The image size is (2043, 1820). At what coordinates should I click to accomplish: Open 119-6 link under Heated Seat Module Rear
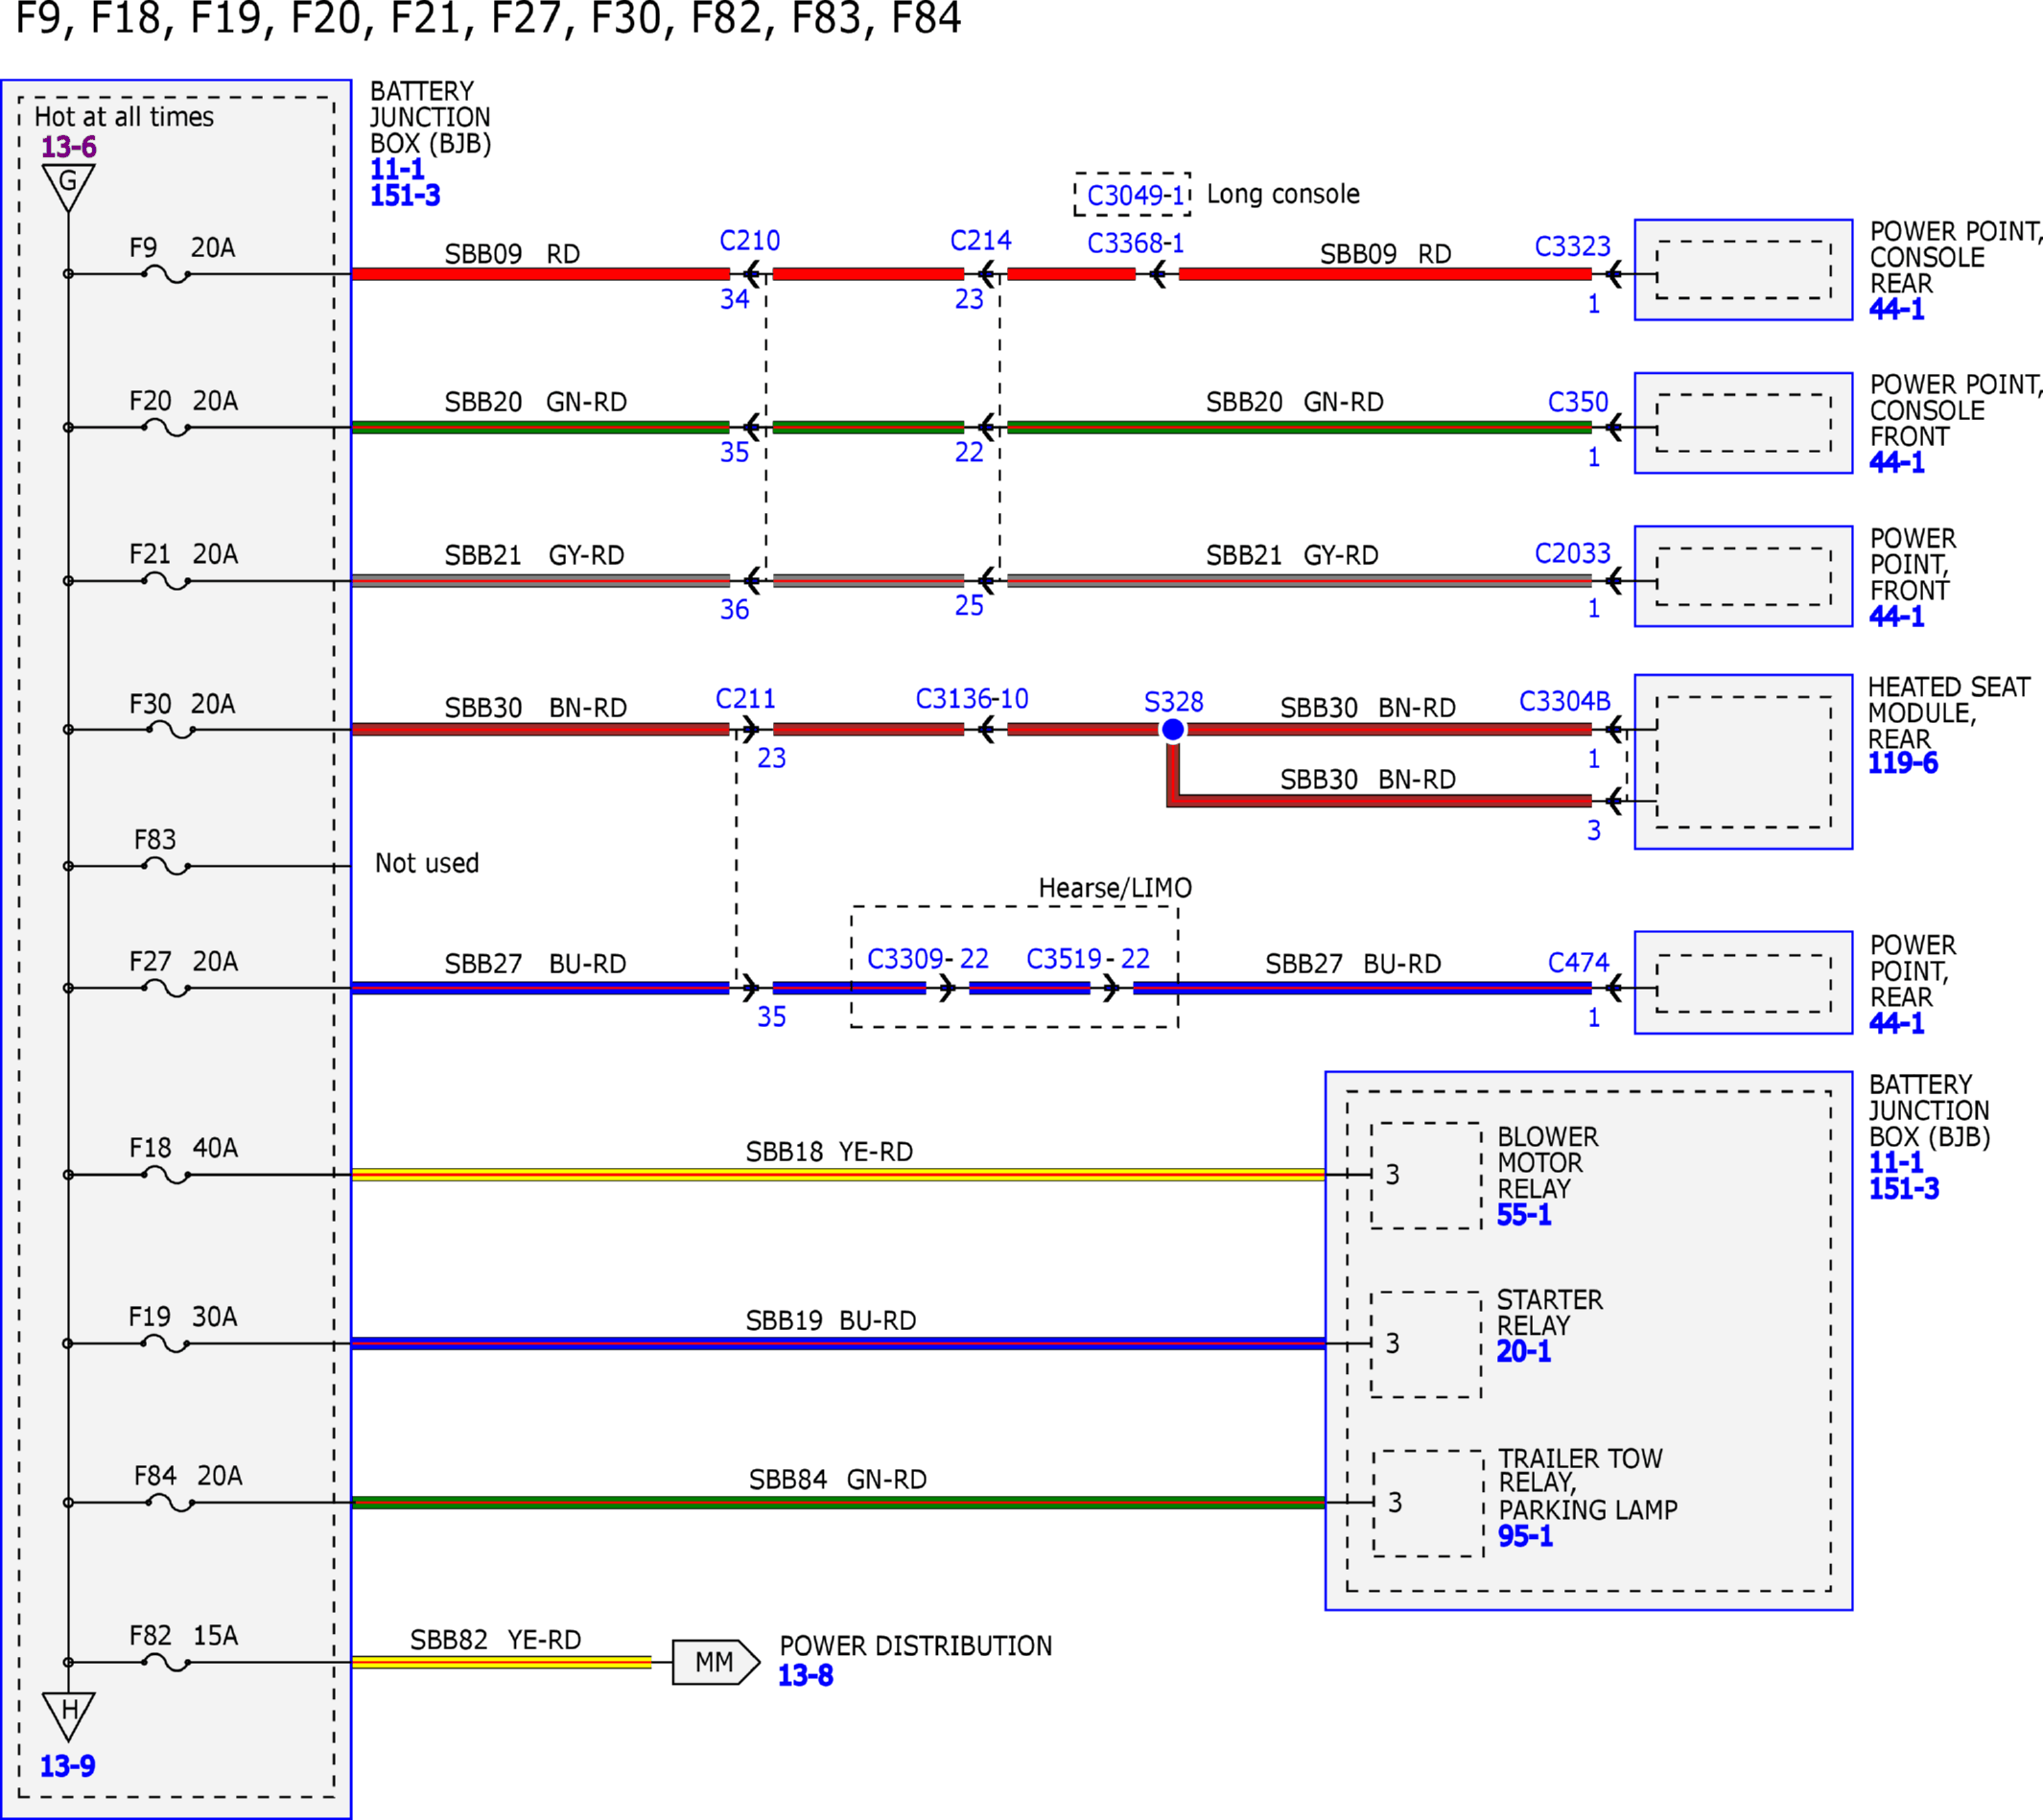[1903, 763]
